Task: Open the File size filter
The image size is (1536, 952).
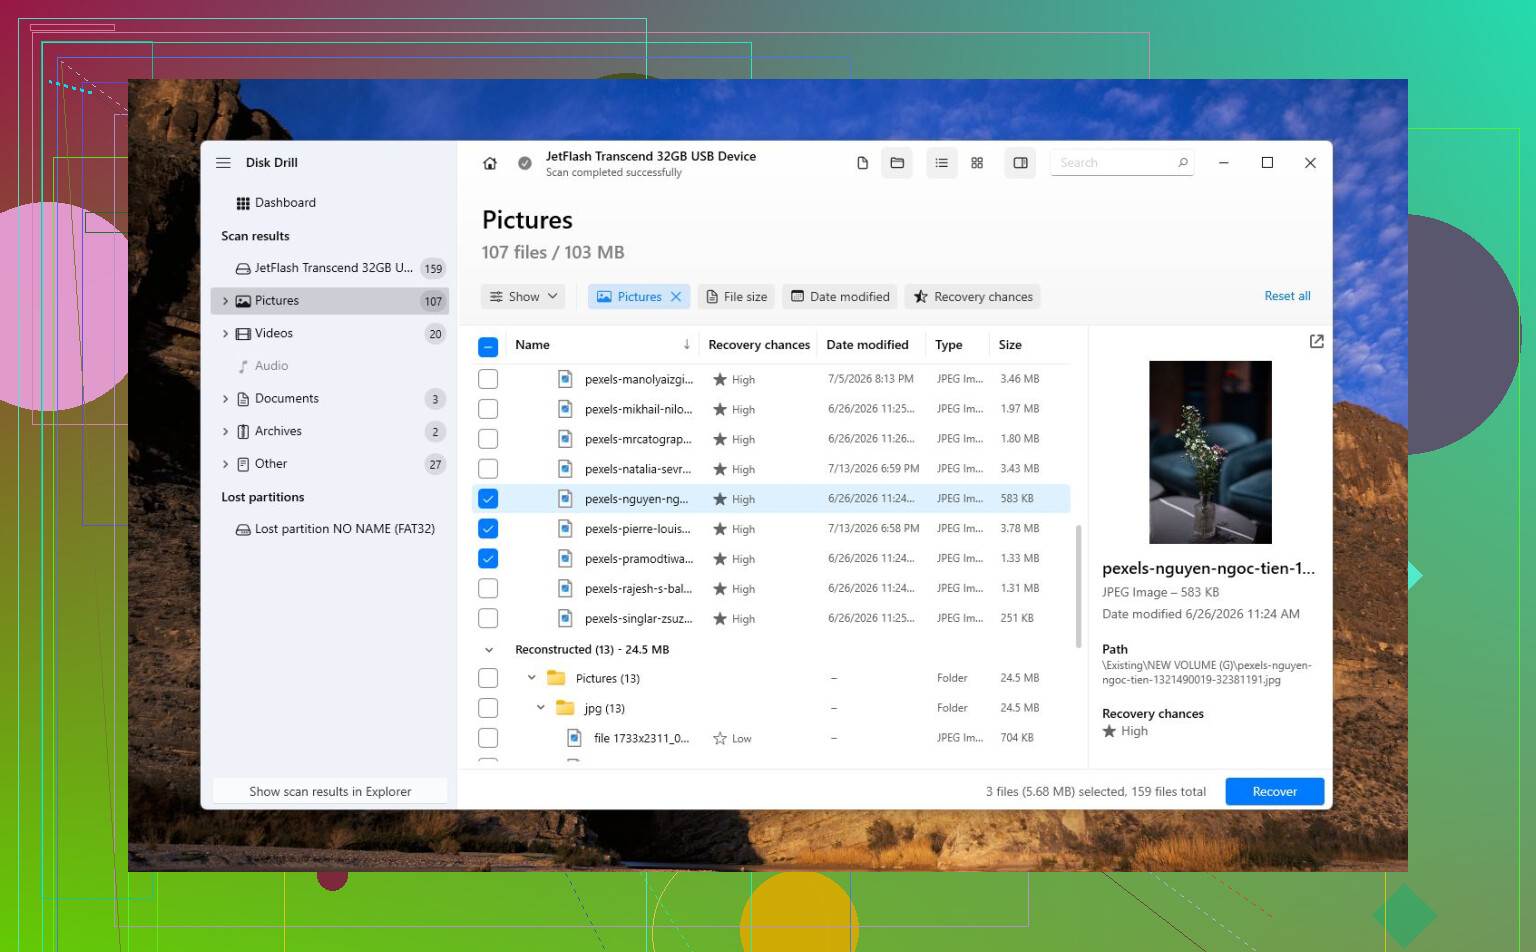Action: (x=737, y=297)
